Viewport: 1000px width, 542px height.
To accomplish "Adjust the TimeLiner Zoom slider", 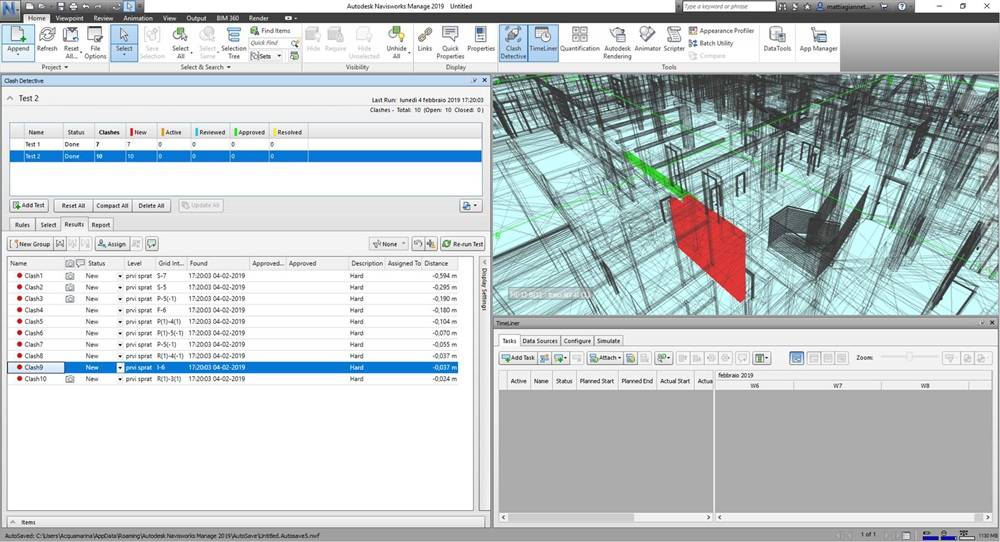I will pyautogui.click(x=909, y=358).
